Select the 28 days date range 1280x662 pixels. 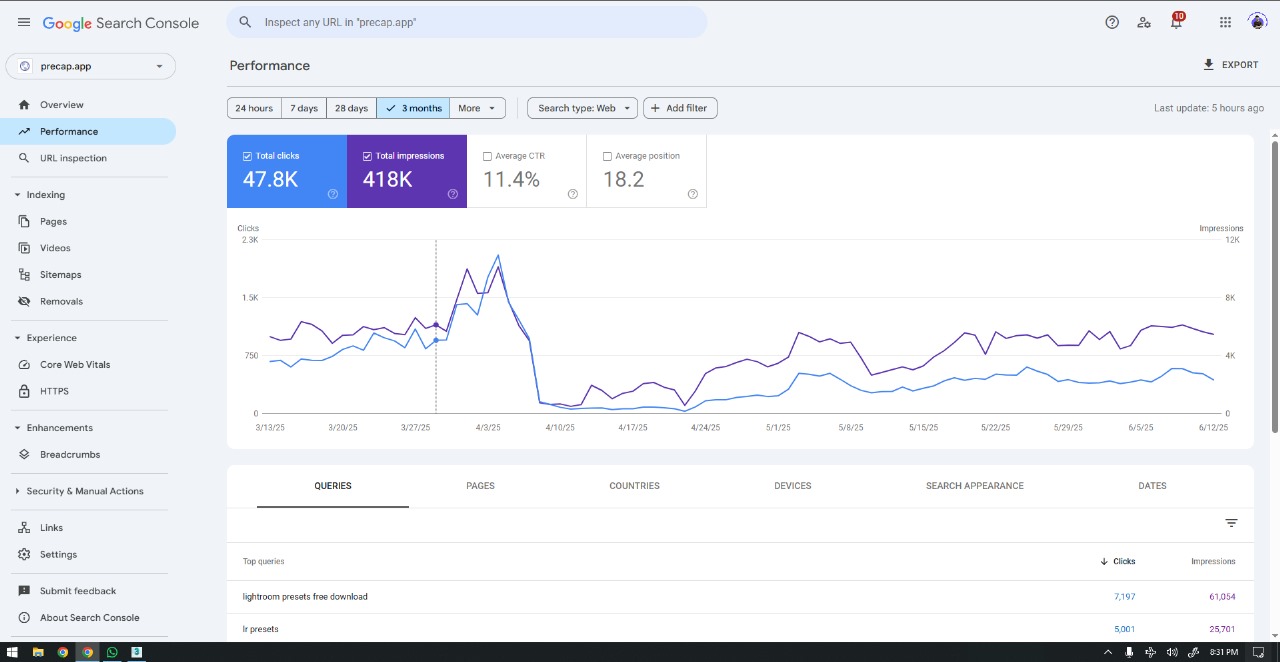click(351, 108)
